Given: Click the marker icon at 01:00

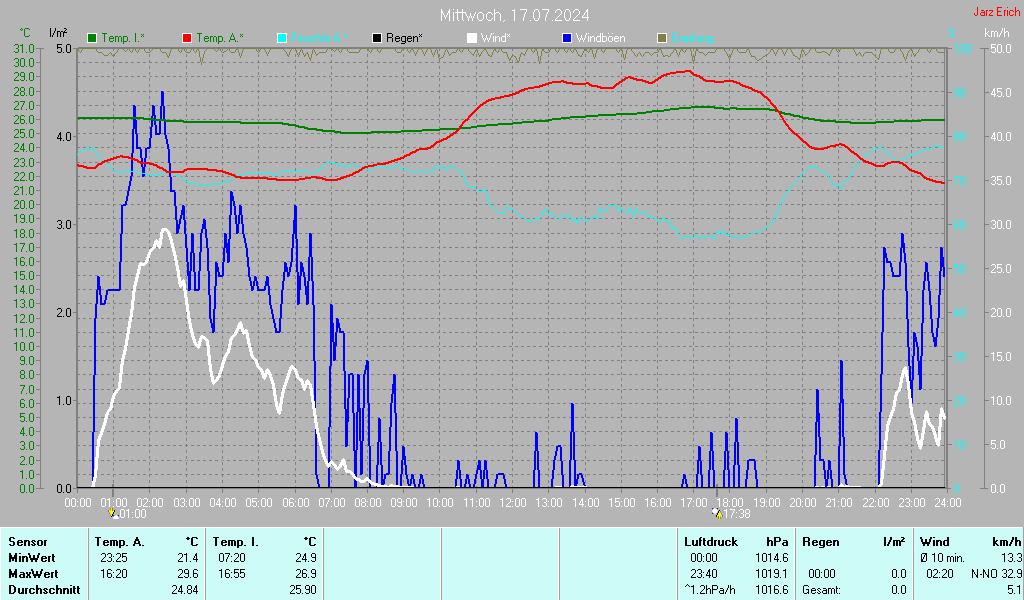Looking at the screenshot, I should [113, 513].
